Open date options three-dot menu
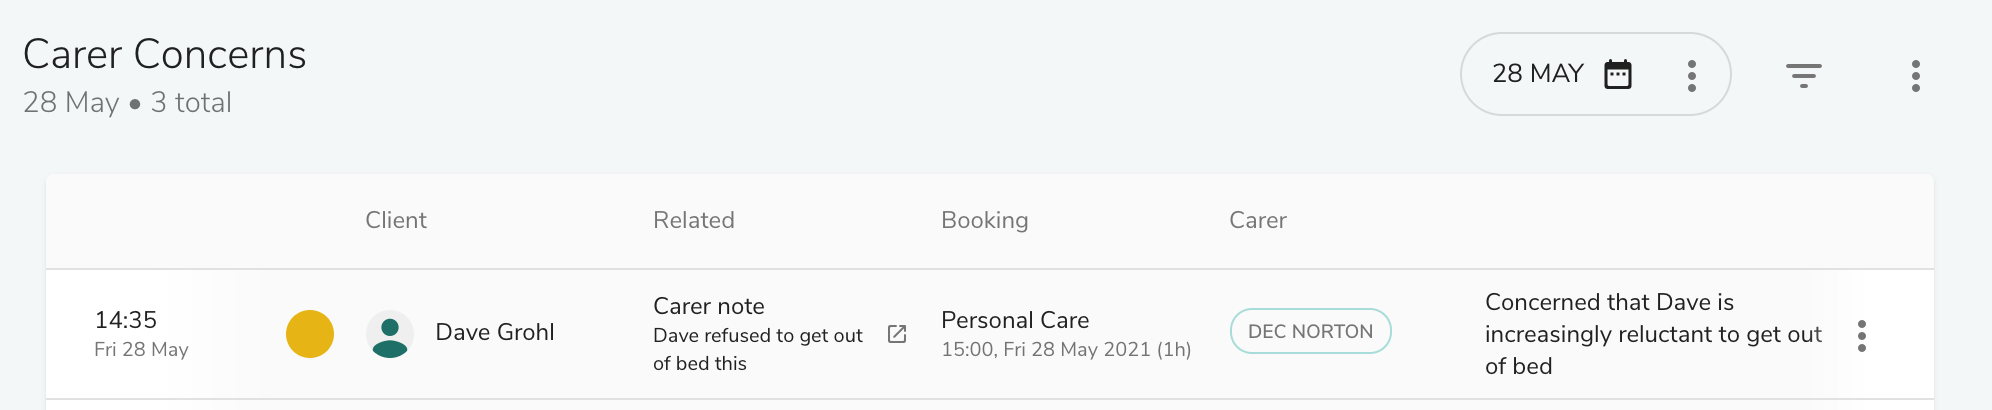Screen dimensions: 1992x410 pyautogui.click(x=1692, y=75)
